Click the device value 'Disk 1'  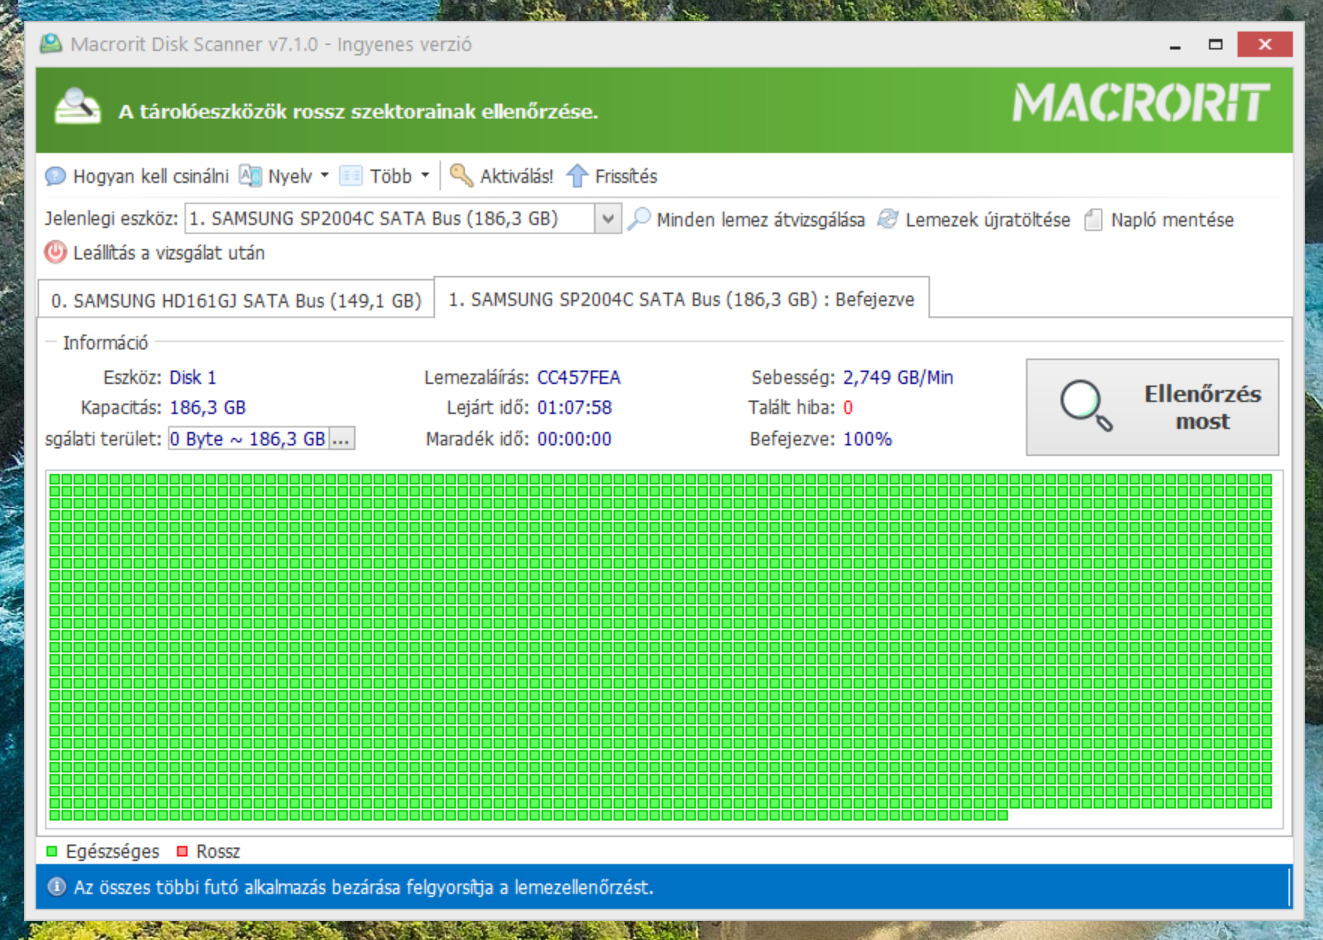pyautogui.click(x=192, y=378)
